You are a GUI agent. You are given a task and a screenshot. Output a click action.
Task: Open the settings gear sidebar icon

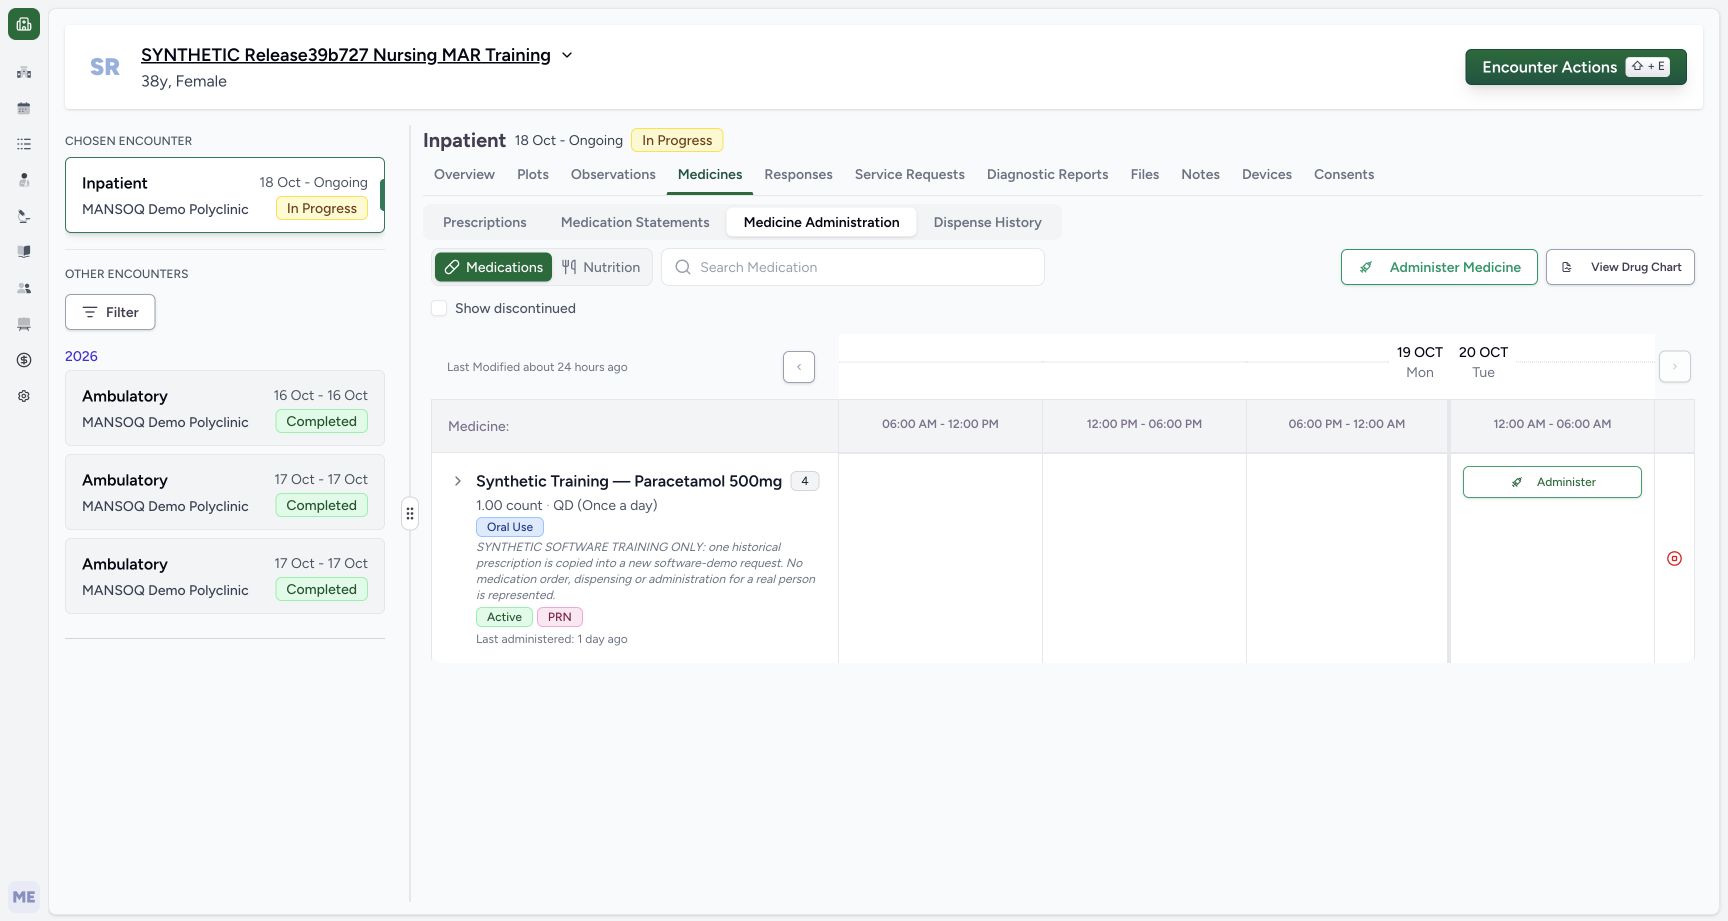coord(24,396)
